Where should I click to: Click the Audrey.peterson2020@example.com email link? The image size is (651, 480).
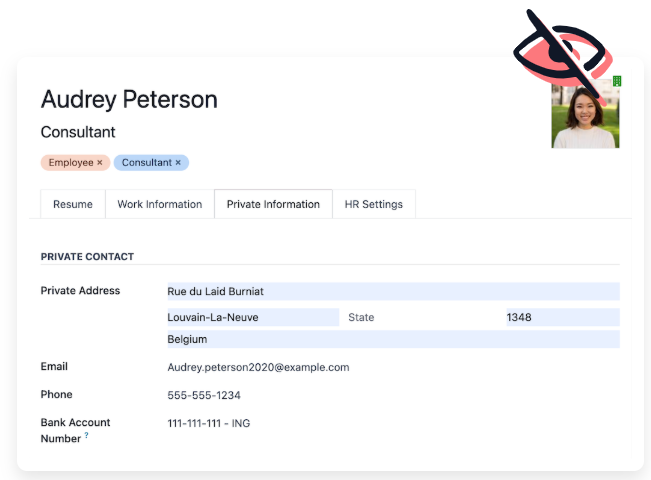[258, 367]
